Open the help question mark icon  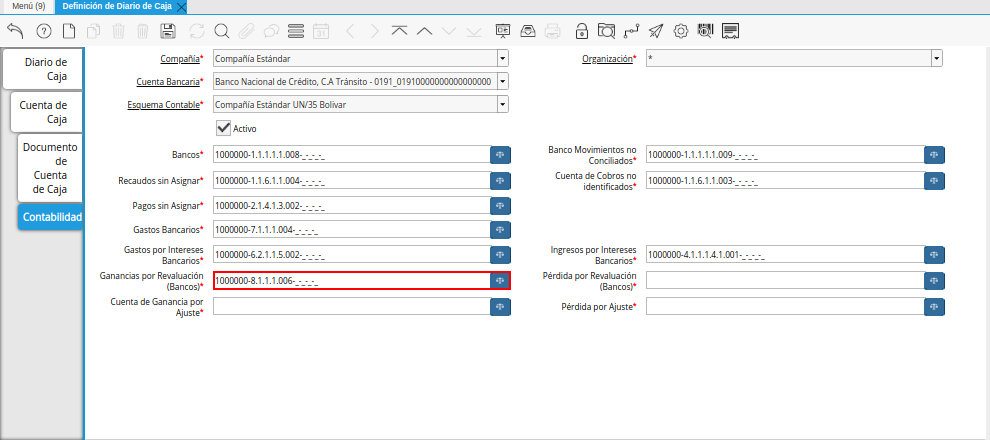[43, 31]
